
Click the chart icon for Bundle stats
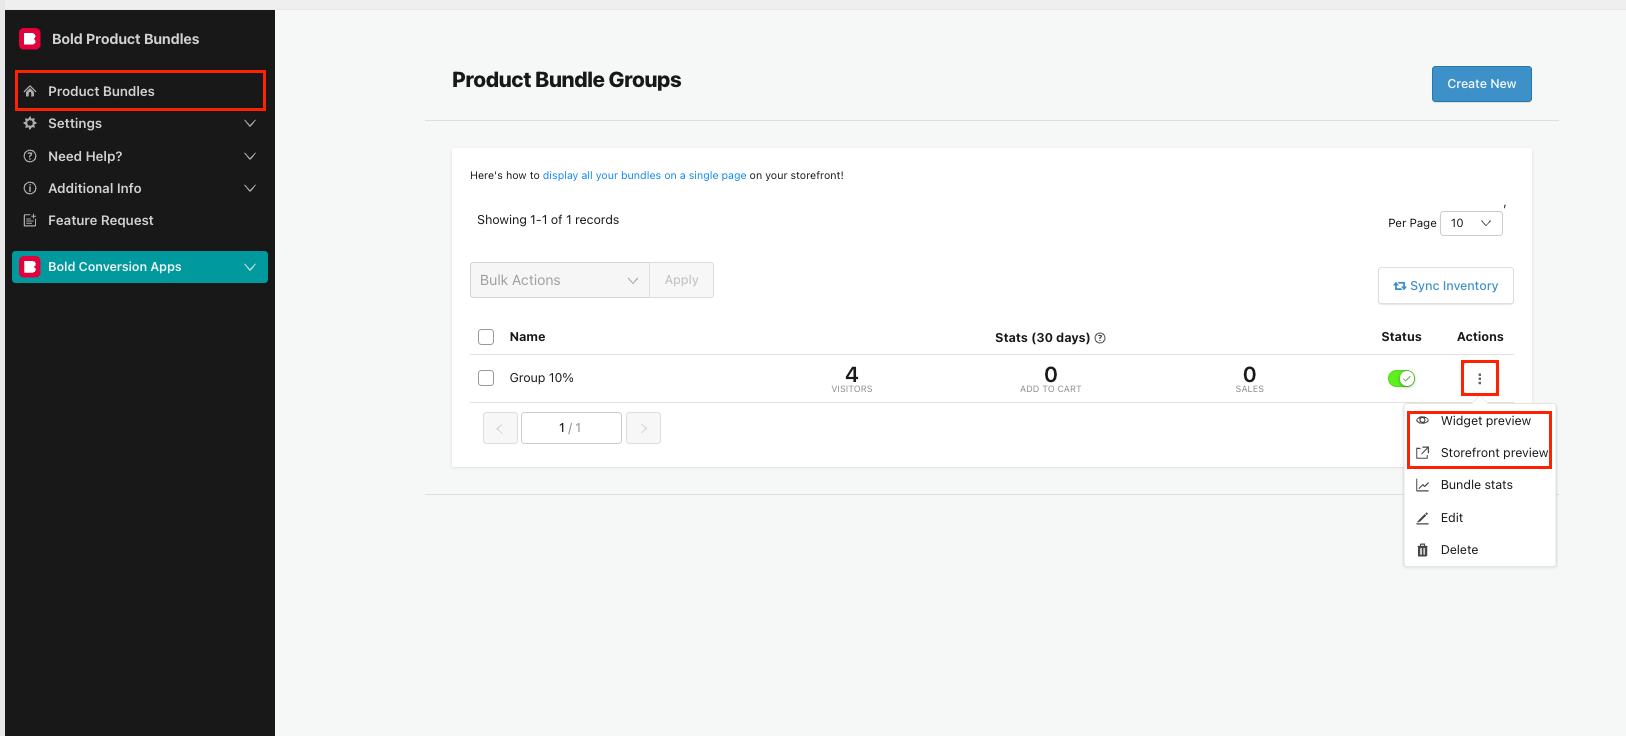click(1422, 485)
